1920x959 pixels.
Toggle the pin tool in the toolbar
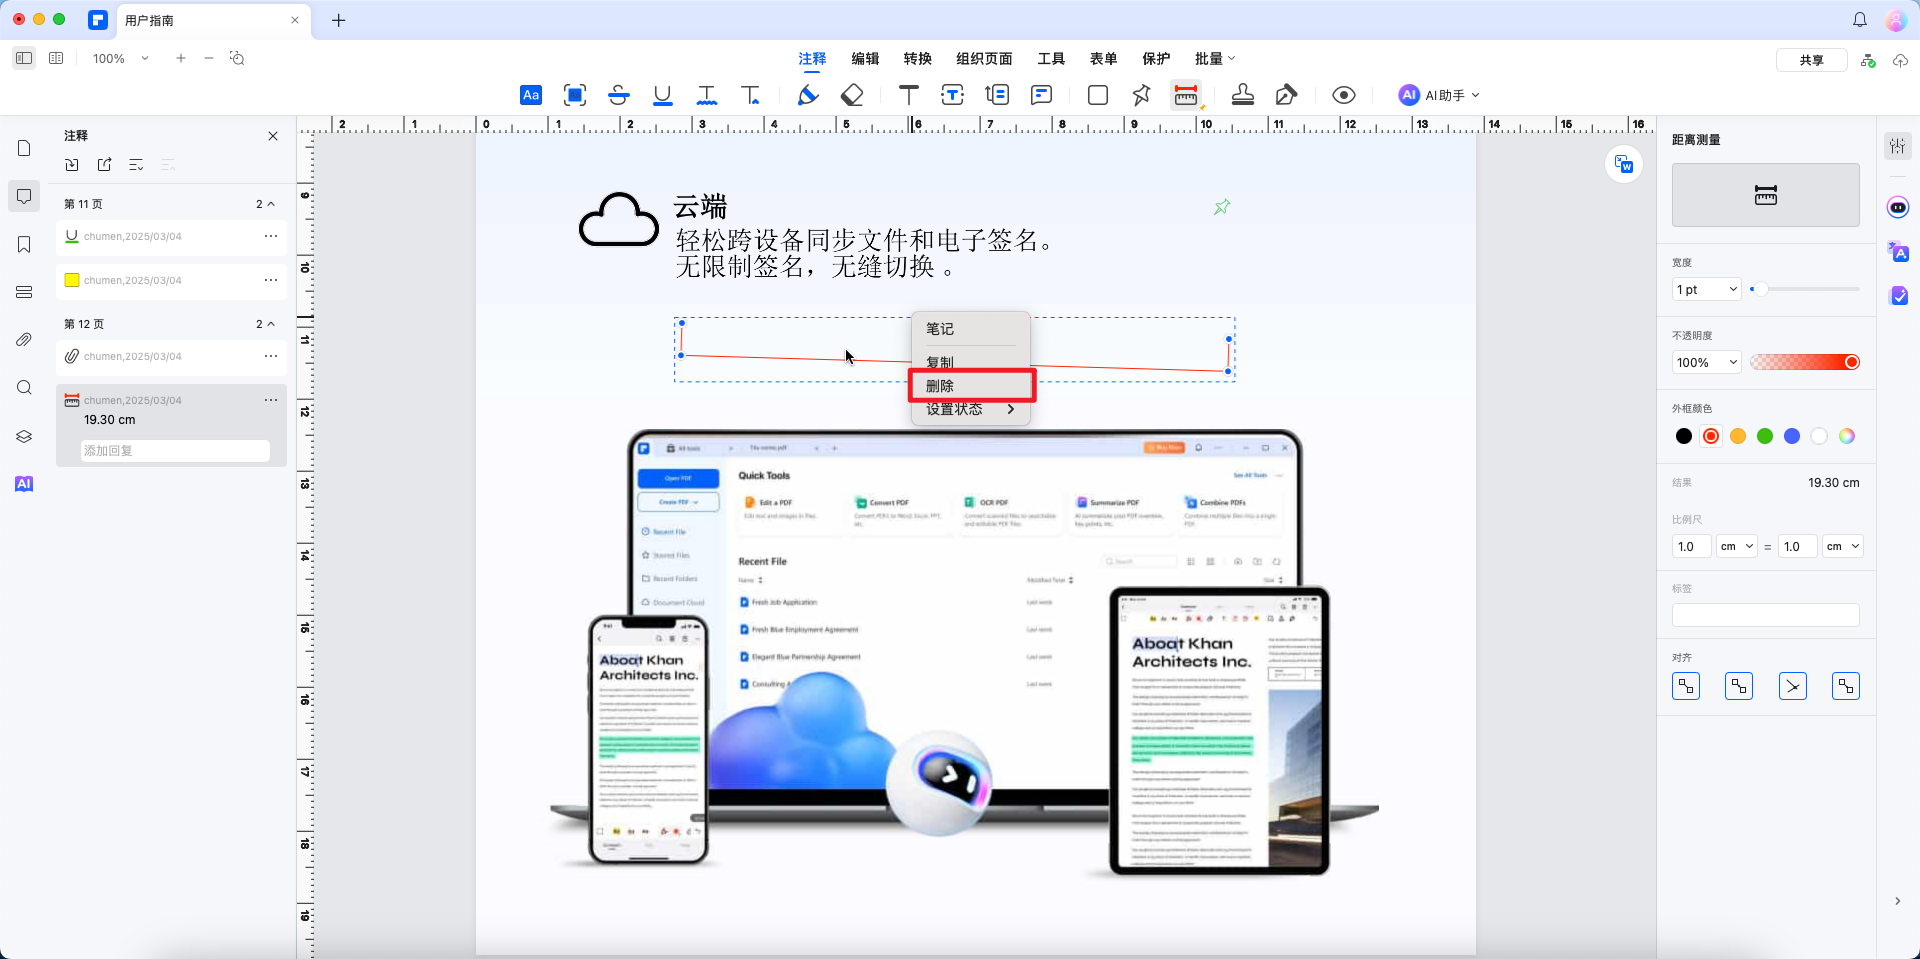pos(1140,95)
